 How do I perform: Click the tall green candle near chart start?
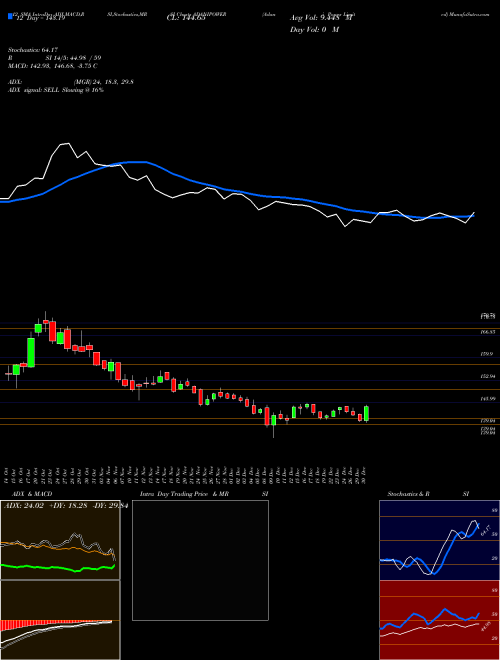31,352
